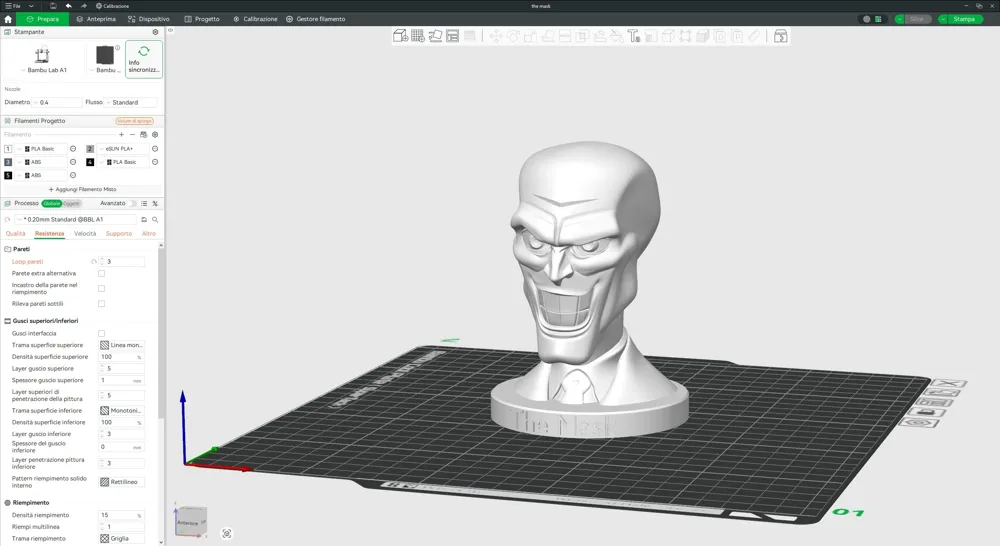The image size is (1000, 546).
Task: Enable Rileva pareti sottili checkbox
Action: [101, 304]
